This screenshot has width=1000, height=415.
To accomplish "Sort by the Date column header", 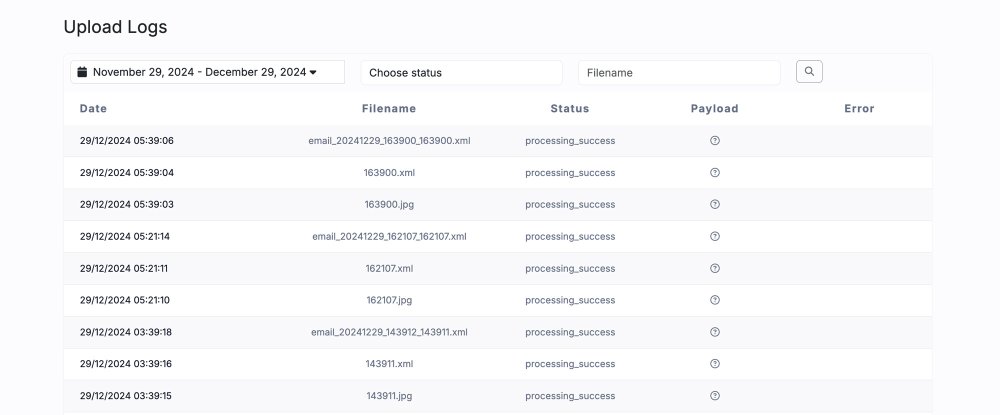I will [93, 108].
